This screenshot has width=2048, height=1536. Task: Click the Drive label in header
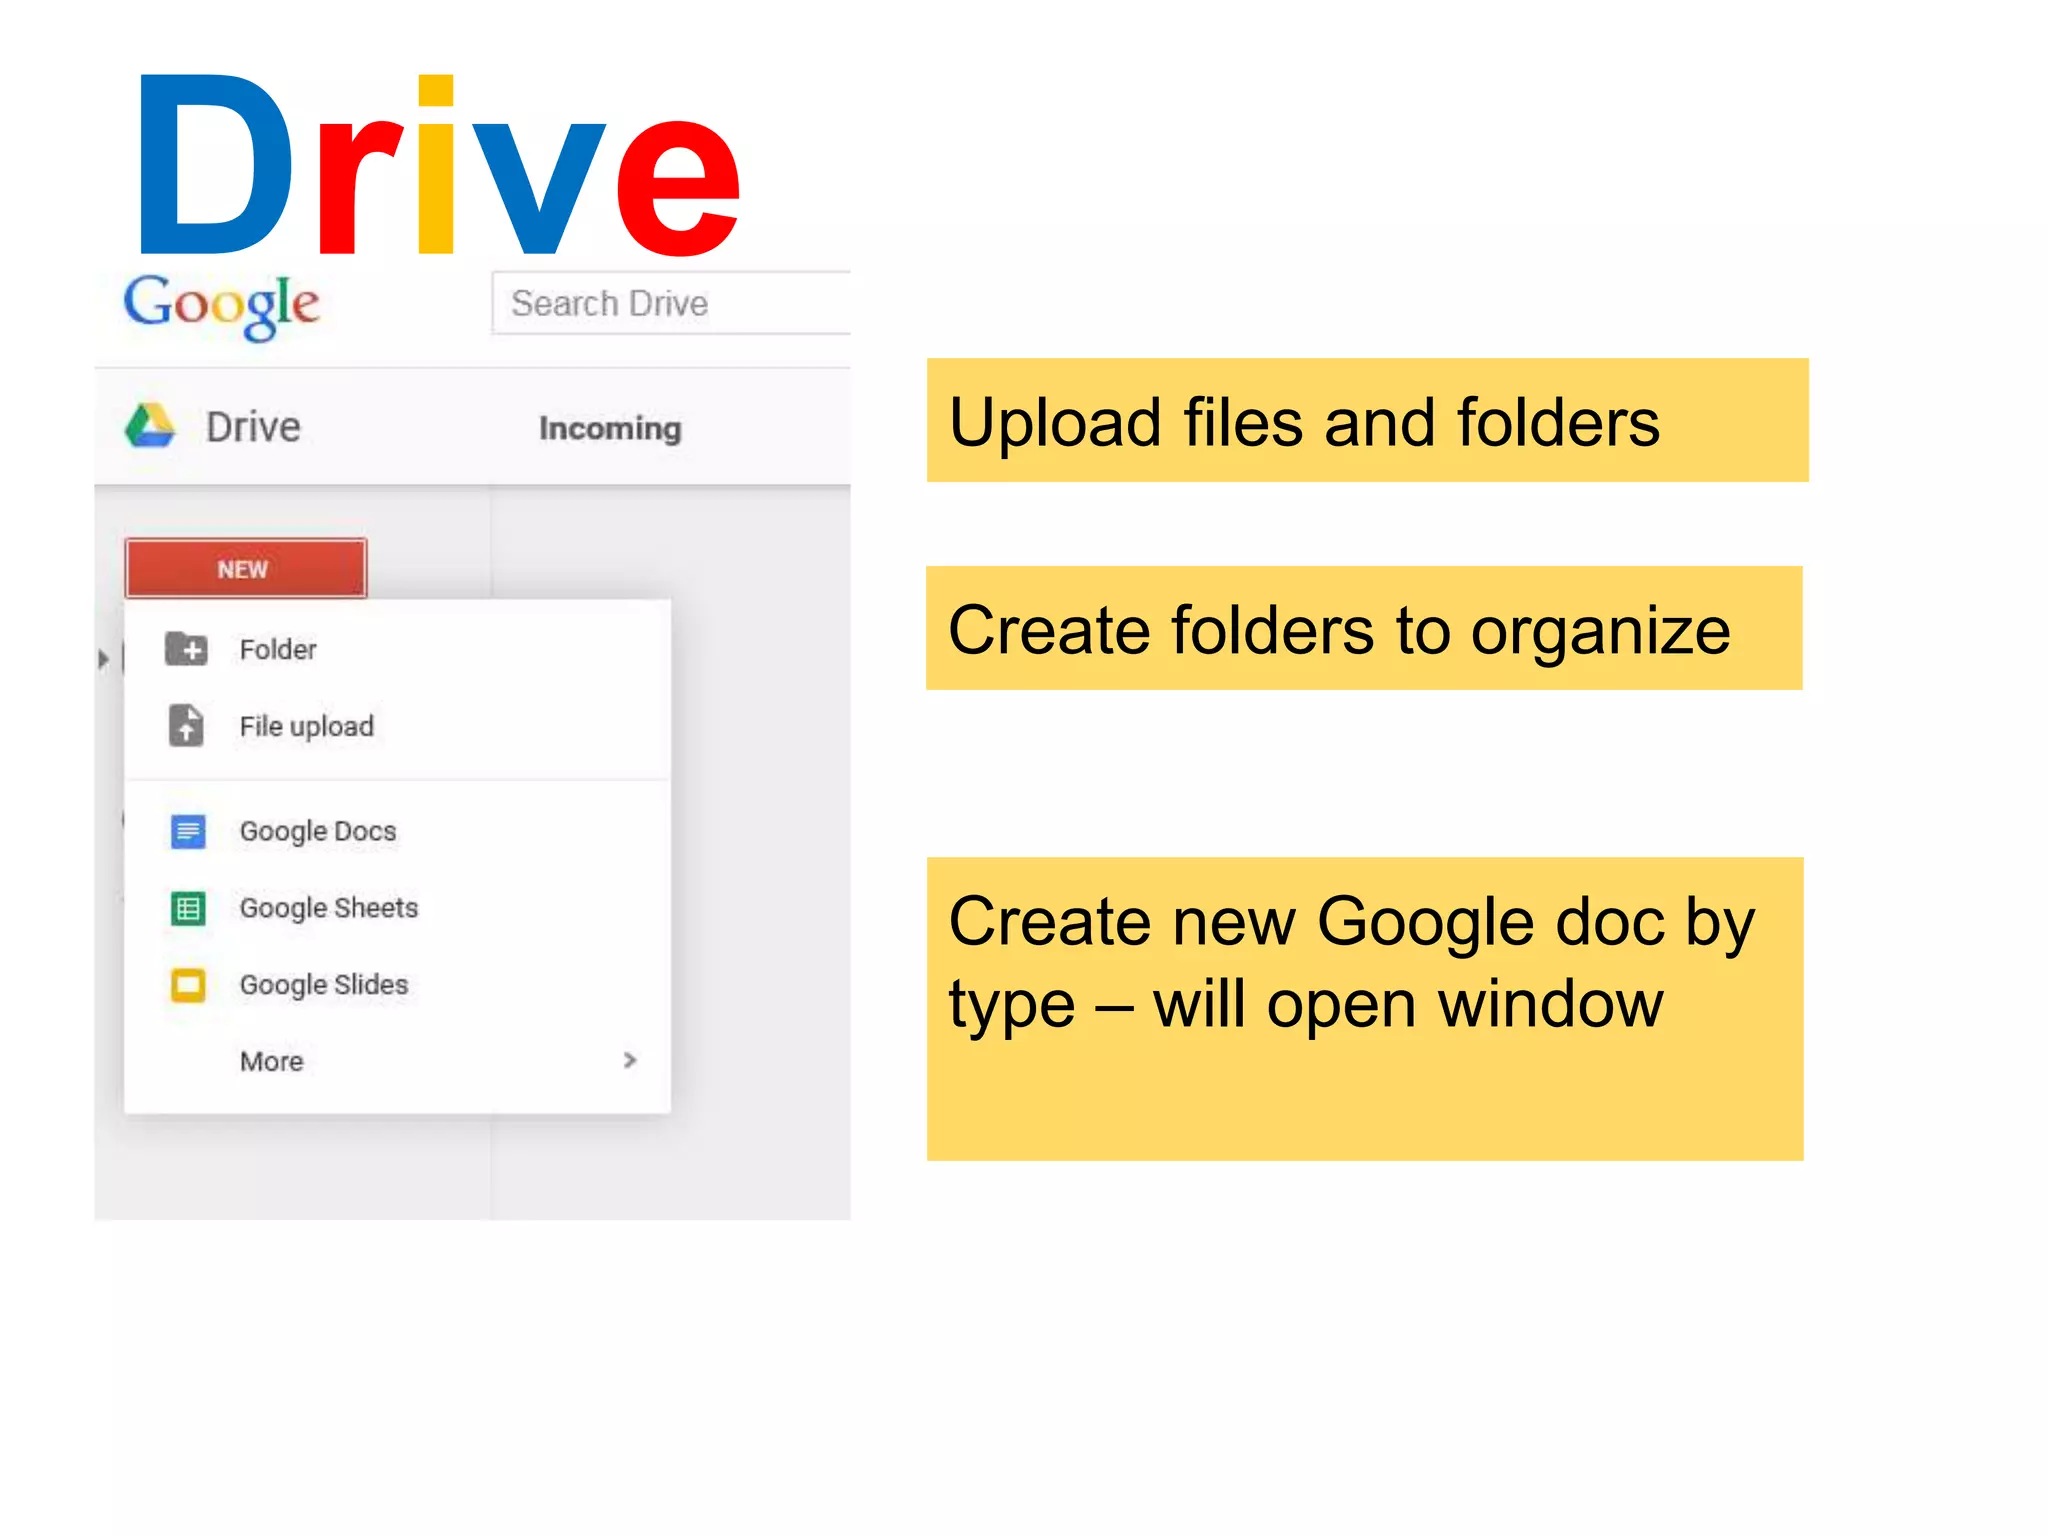(253, 427)
